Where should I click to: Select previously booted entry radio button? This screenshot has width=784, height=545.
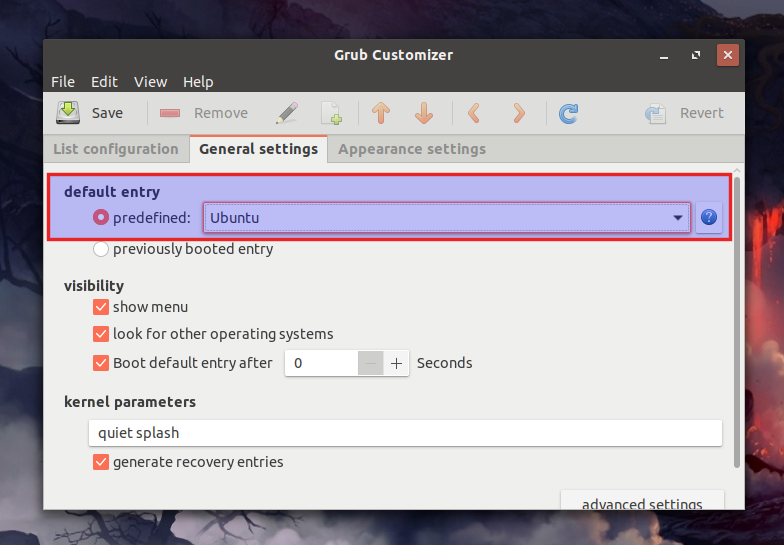[x=101, y=249]
